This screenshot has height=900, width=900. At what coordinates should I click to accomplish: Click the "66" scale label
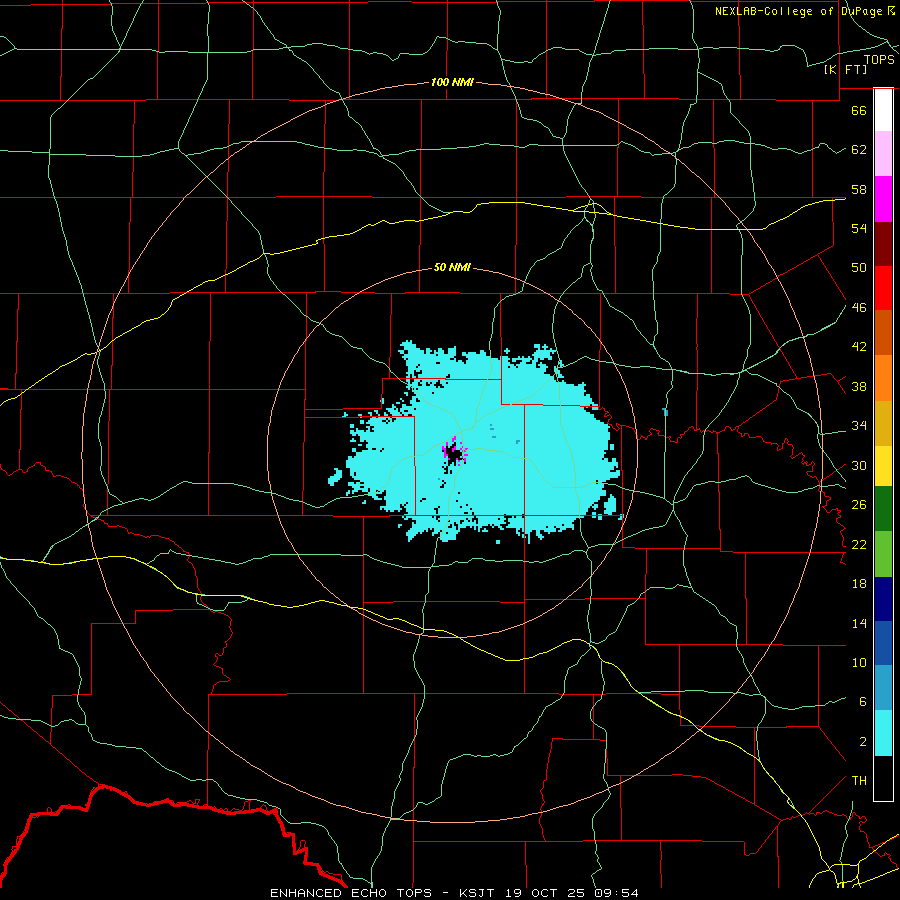859,110
